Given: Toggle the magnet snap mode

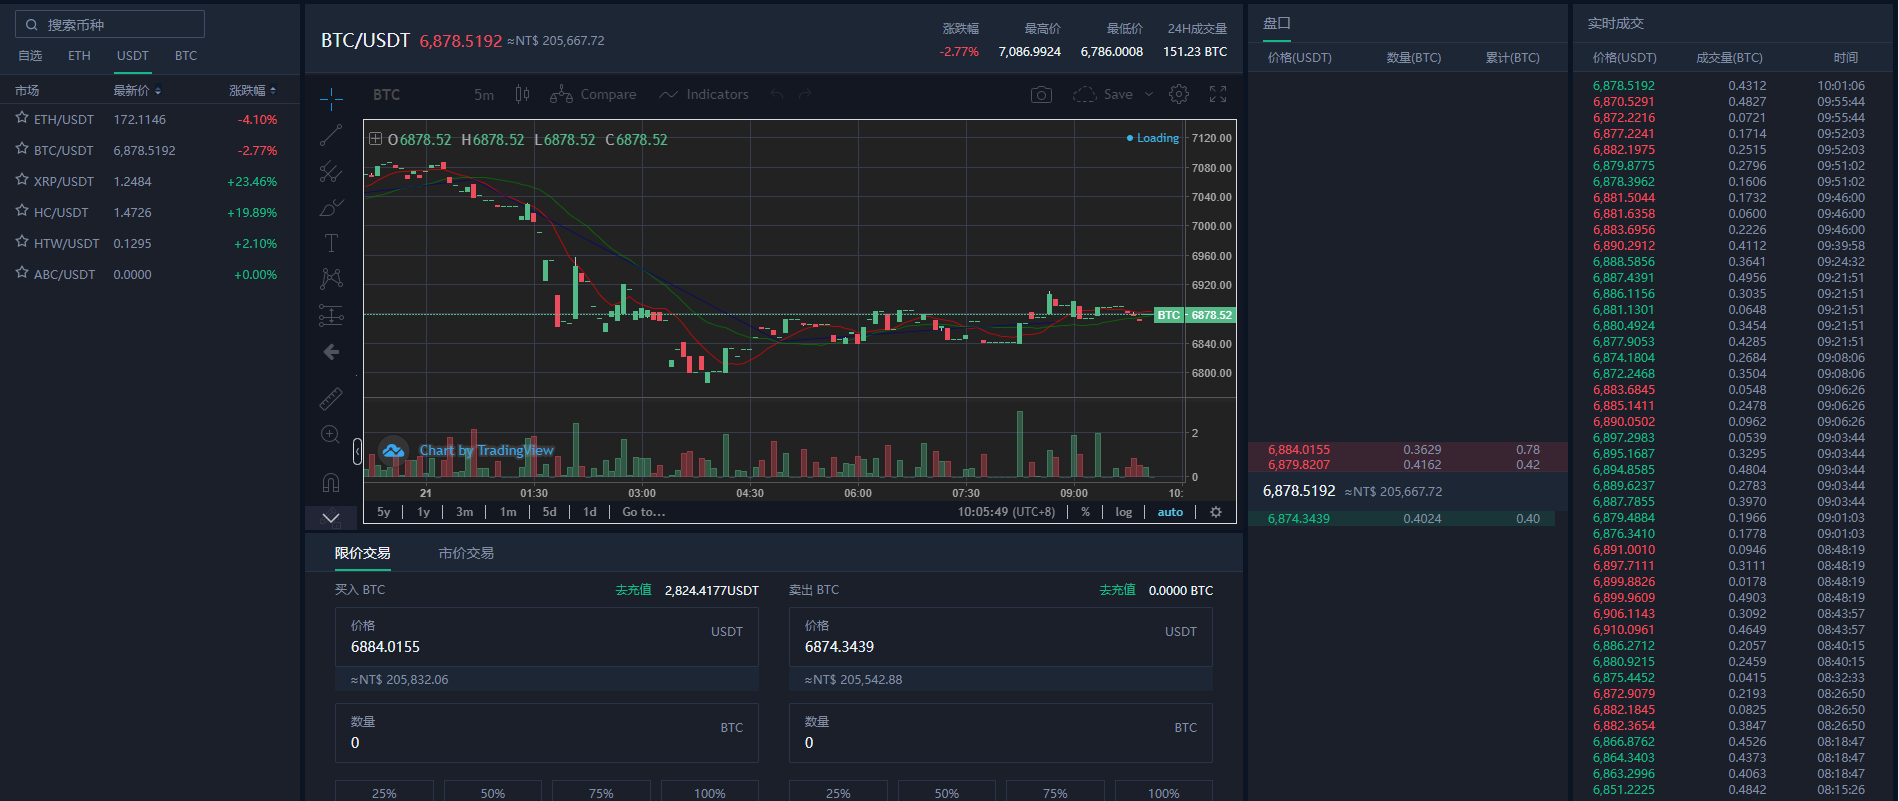Looking at the screenshot, I should (331, 482).
